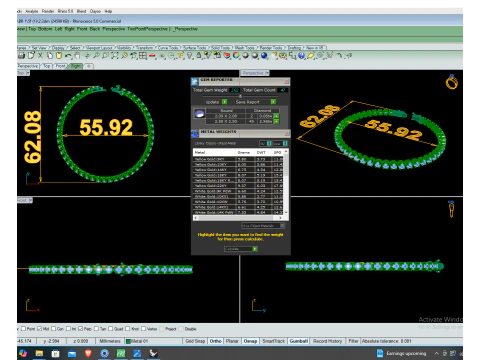Click the pendant icon in Right viewport
The image size is (480, 360).
point(451,209)
